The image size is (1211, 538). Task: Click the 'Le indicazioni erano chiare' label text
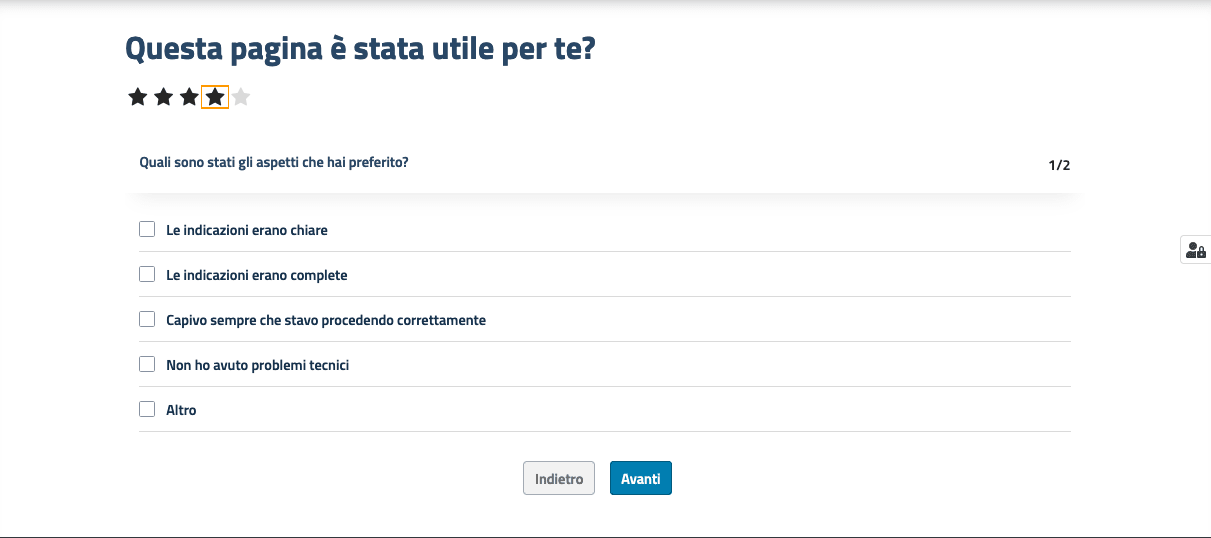(x=246, y=230)
